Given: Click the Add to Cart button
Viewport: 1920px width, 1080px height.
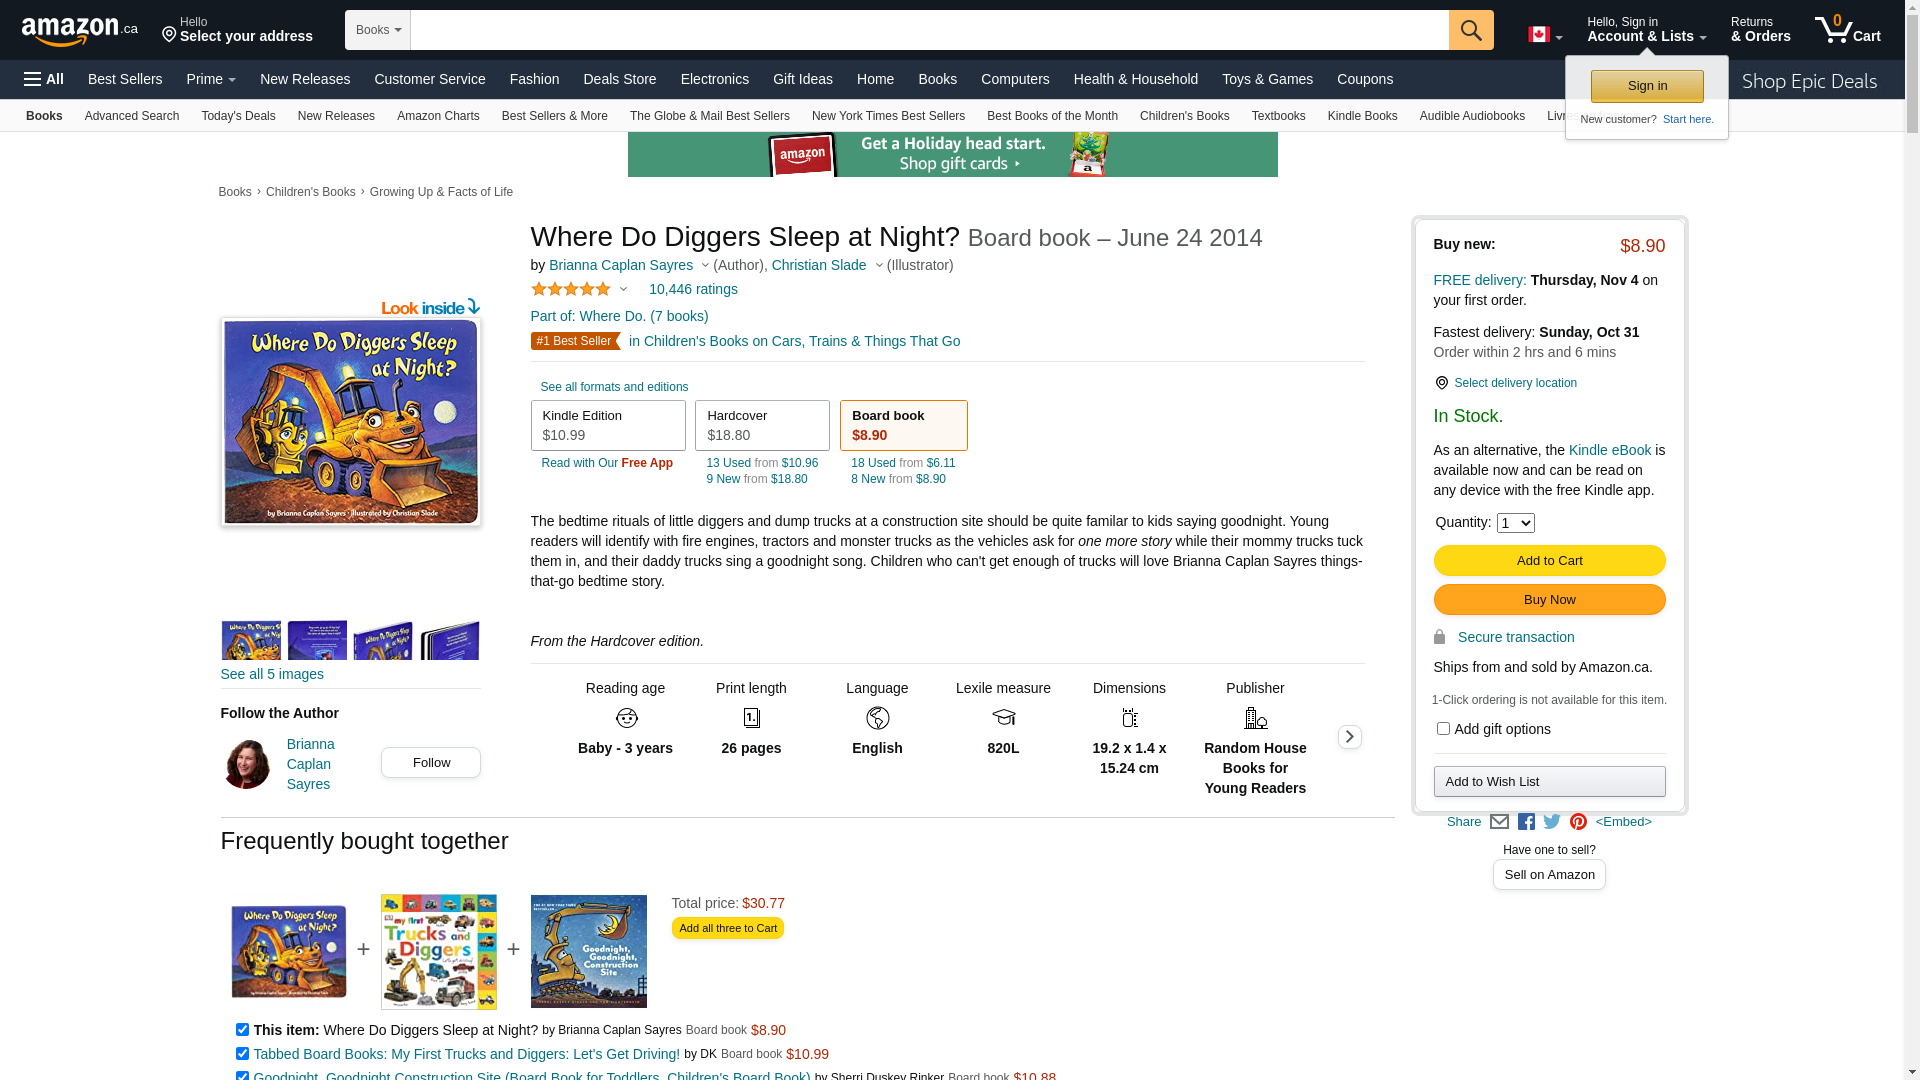Looking at the screenshot, I should tap(1549, 560).
